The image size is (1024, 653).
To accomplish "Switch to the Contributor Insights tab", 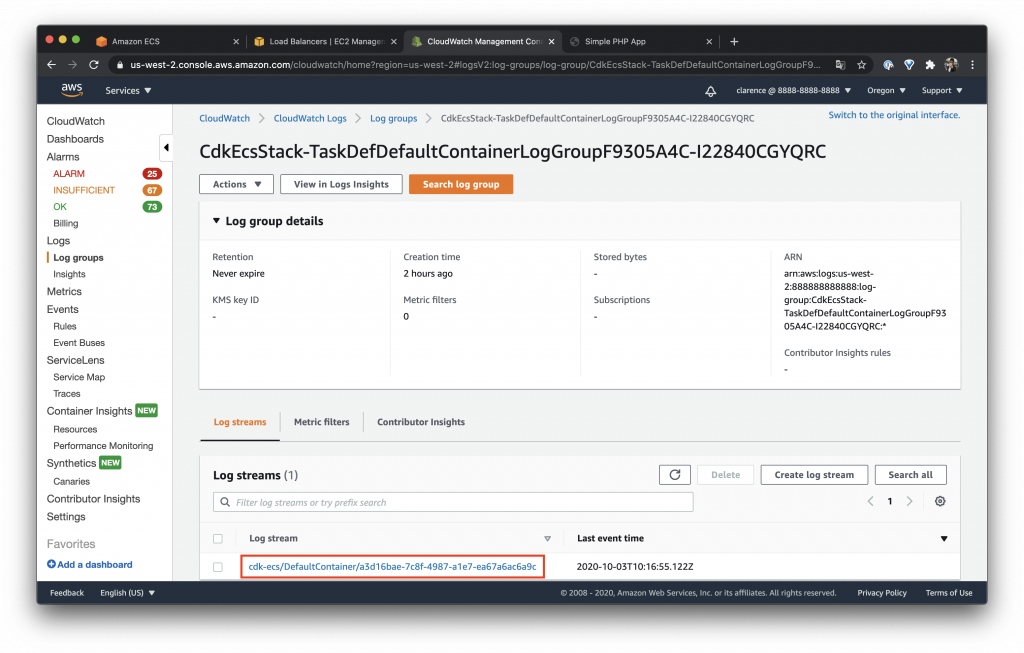I will pos(421,422).
